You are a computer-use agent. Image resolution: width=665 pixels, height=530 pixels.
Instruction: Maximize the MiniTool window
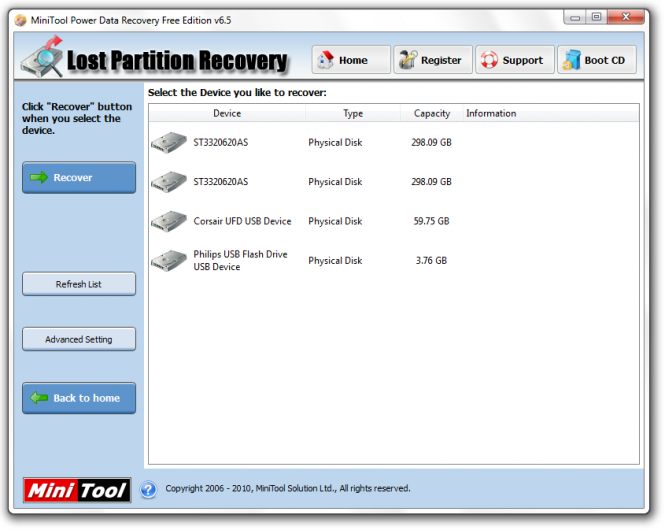(596, 17)
